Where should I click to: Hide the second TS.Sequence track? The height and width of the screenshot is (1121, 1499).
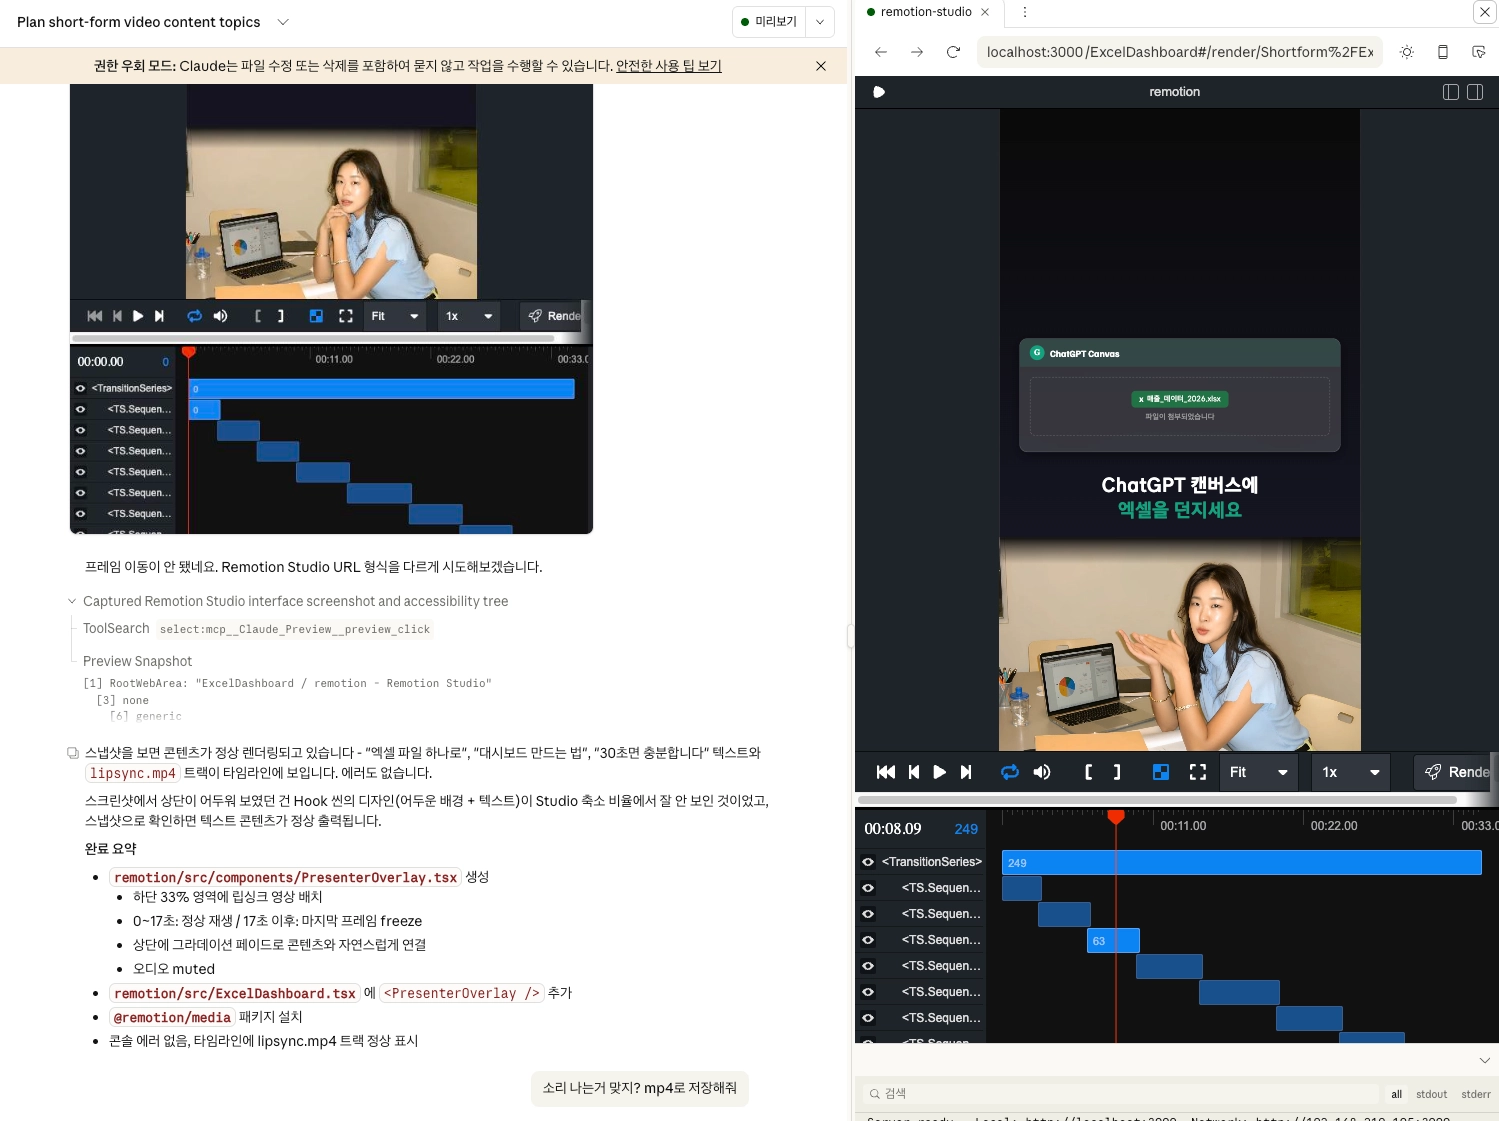click(x=868, y=914)
